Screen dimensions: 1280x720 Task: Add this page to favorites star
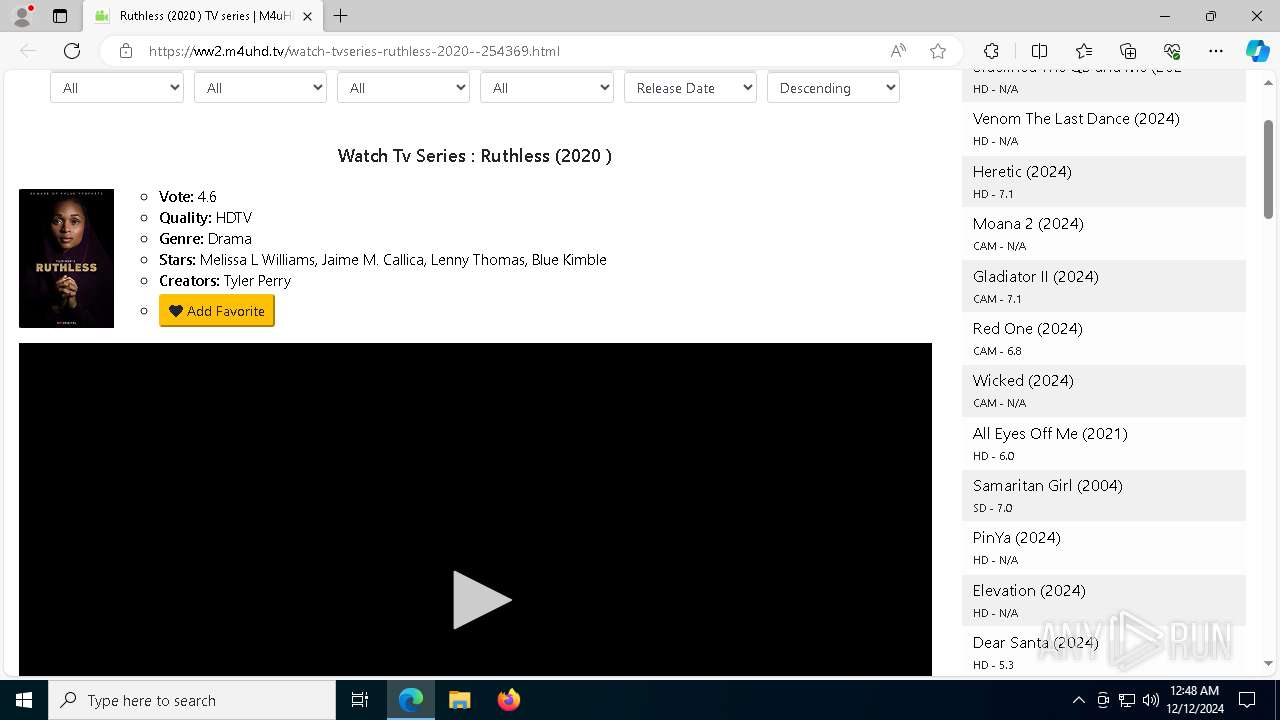pos(938,51)
